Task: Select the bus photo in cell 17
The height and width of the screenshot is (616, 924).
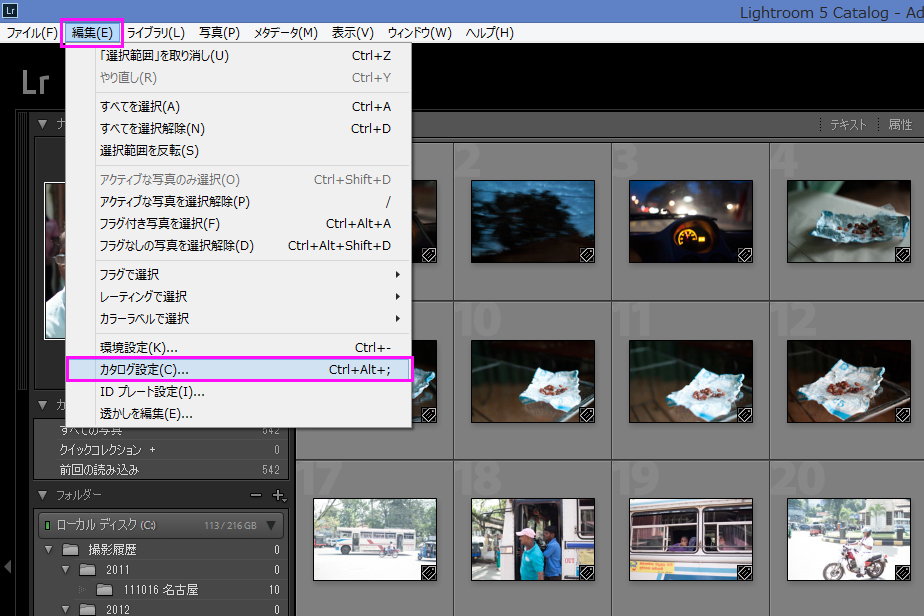Action: tap(375, 539)
